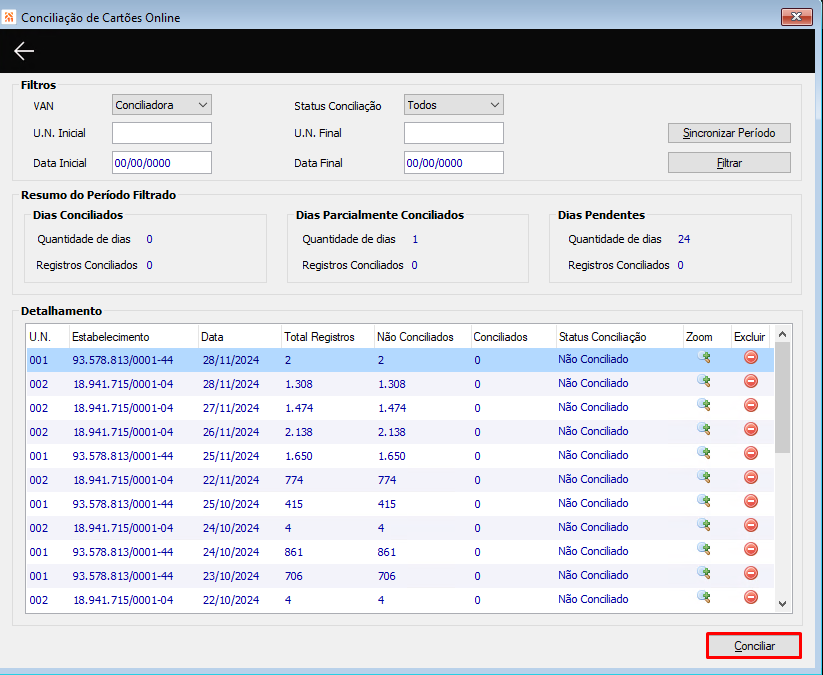This screenshot has height=675, width=823.
Task: Open Zoom for 28/11/2024 U.N. 001 row
Action: click(704, 357)
